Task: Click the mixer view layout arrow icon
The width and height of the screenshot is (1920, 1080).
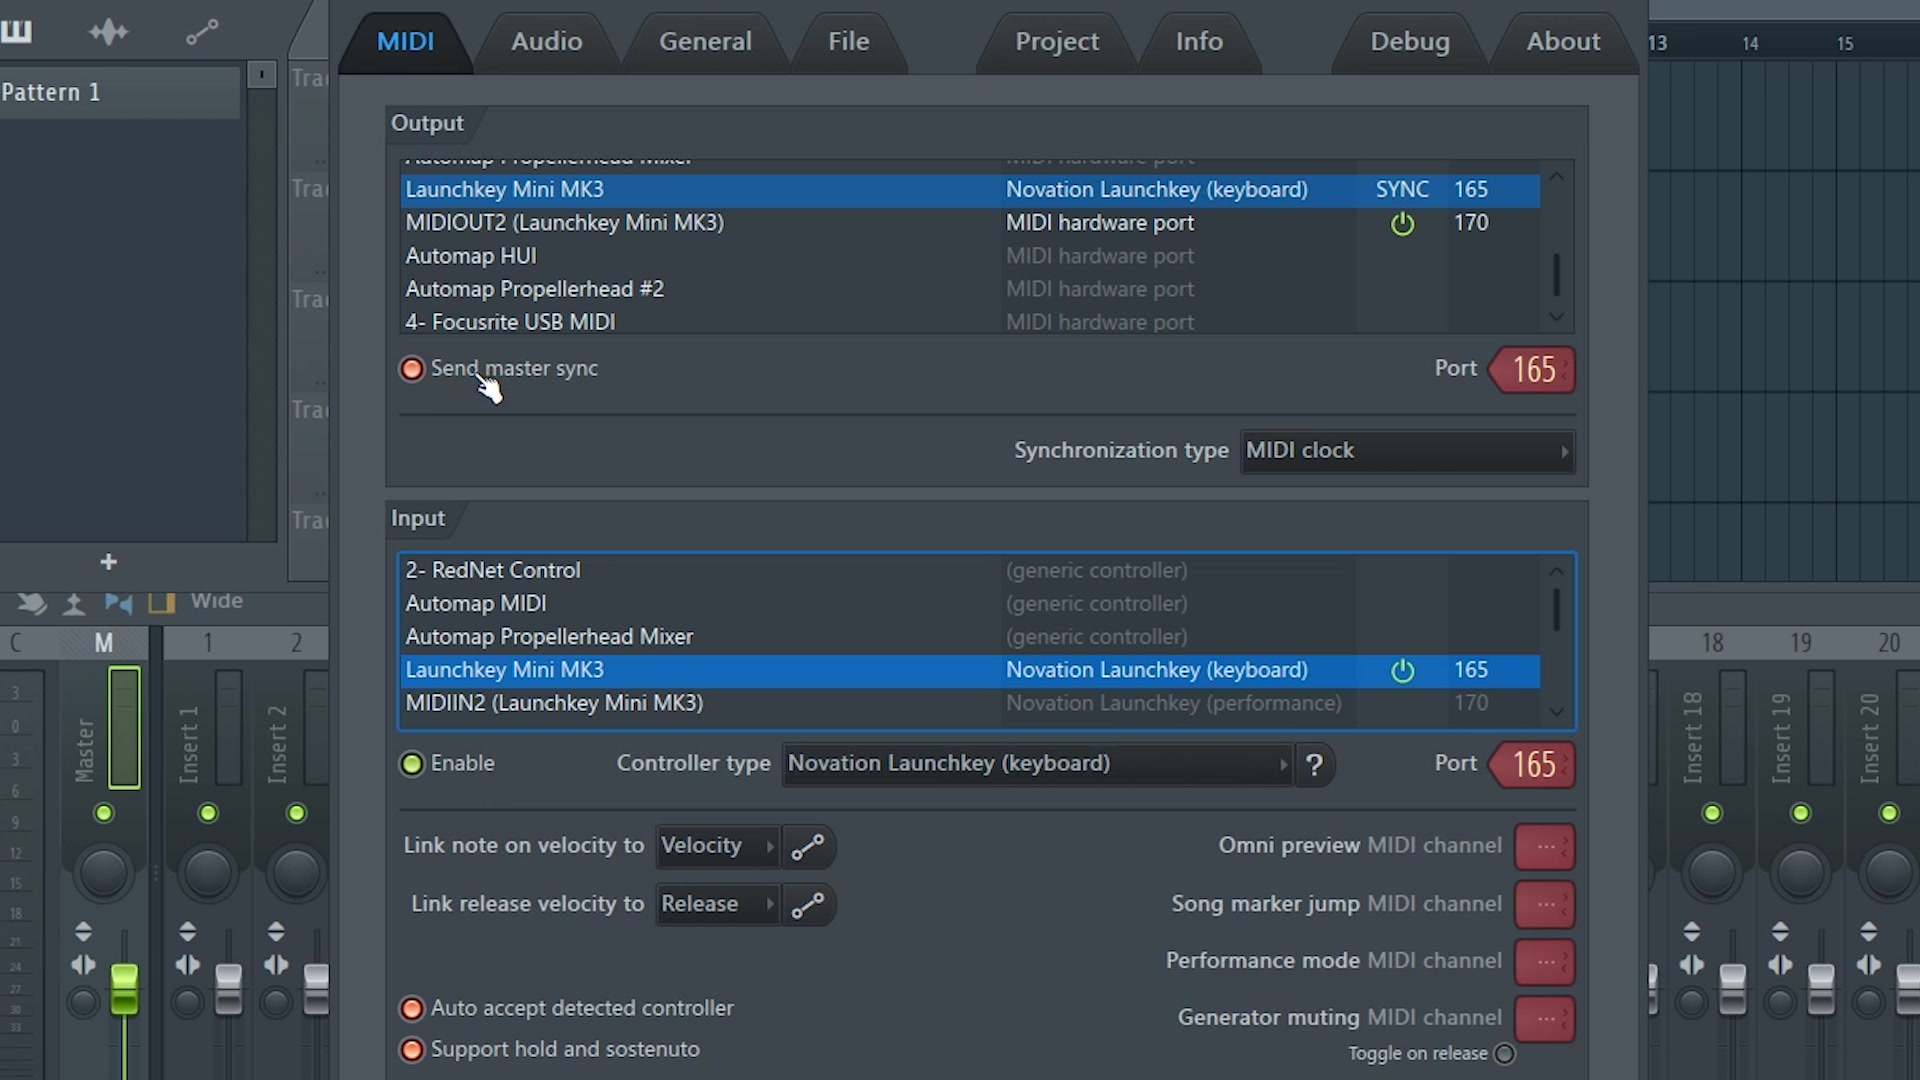Action: pos(31,603)
